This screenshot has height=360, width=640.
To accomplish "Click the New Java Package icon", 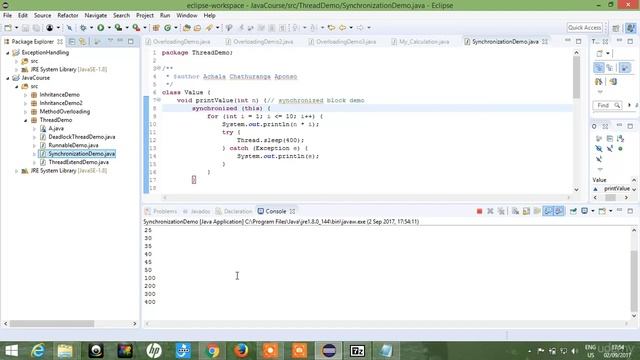I will tap(156, 28).
